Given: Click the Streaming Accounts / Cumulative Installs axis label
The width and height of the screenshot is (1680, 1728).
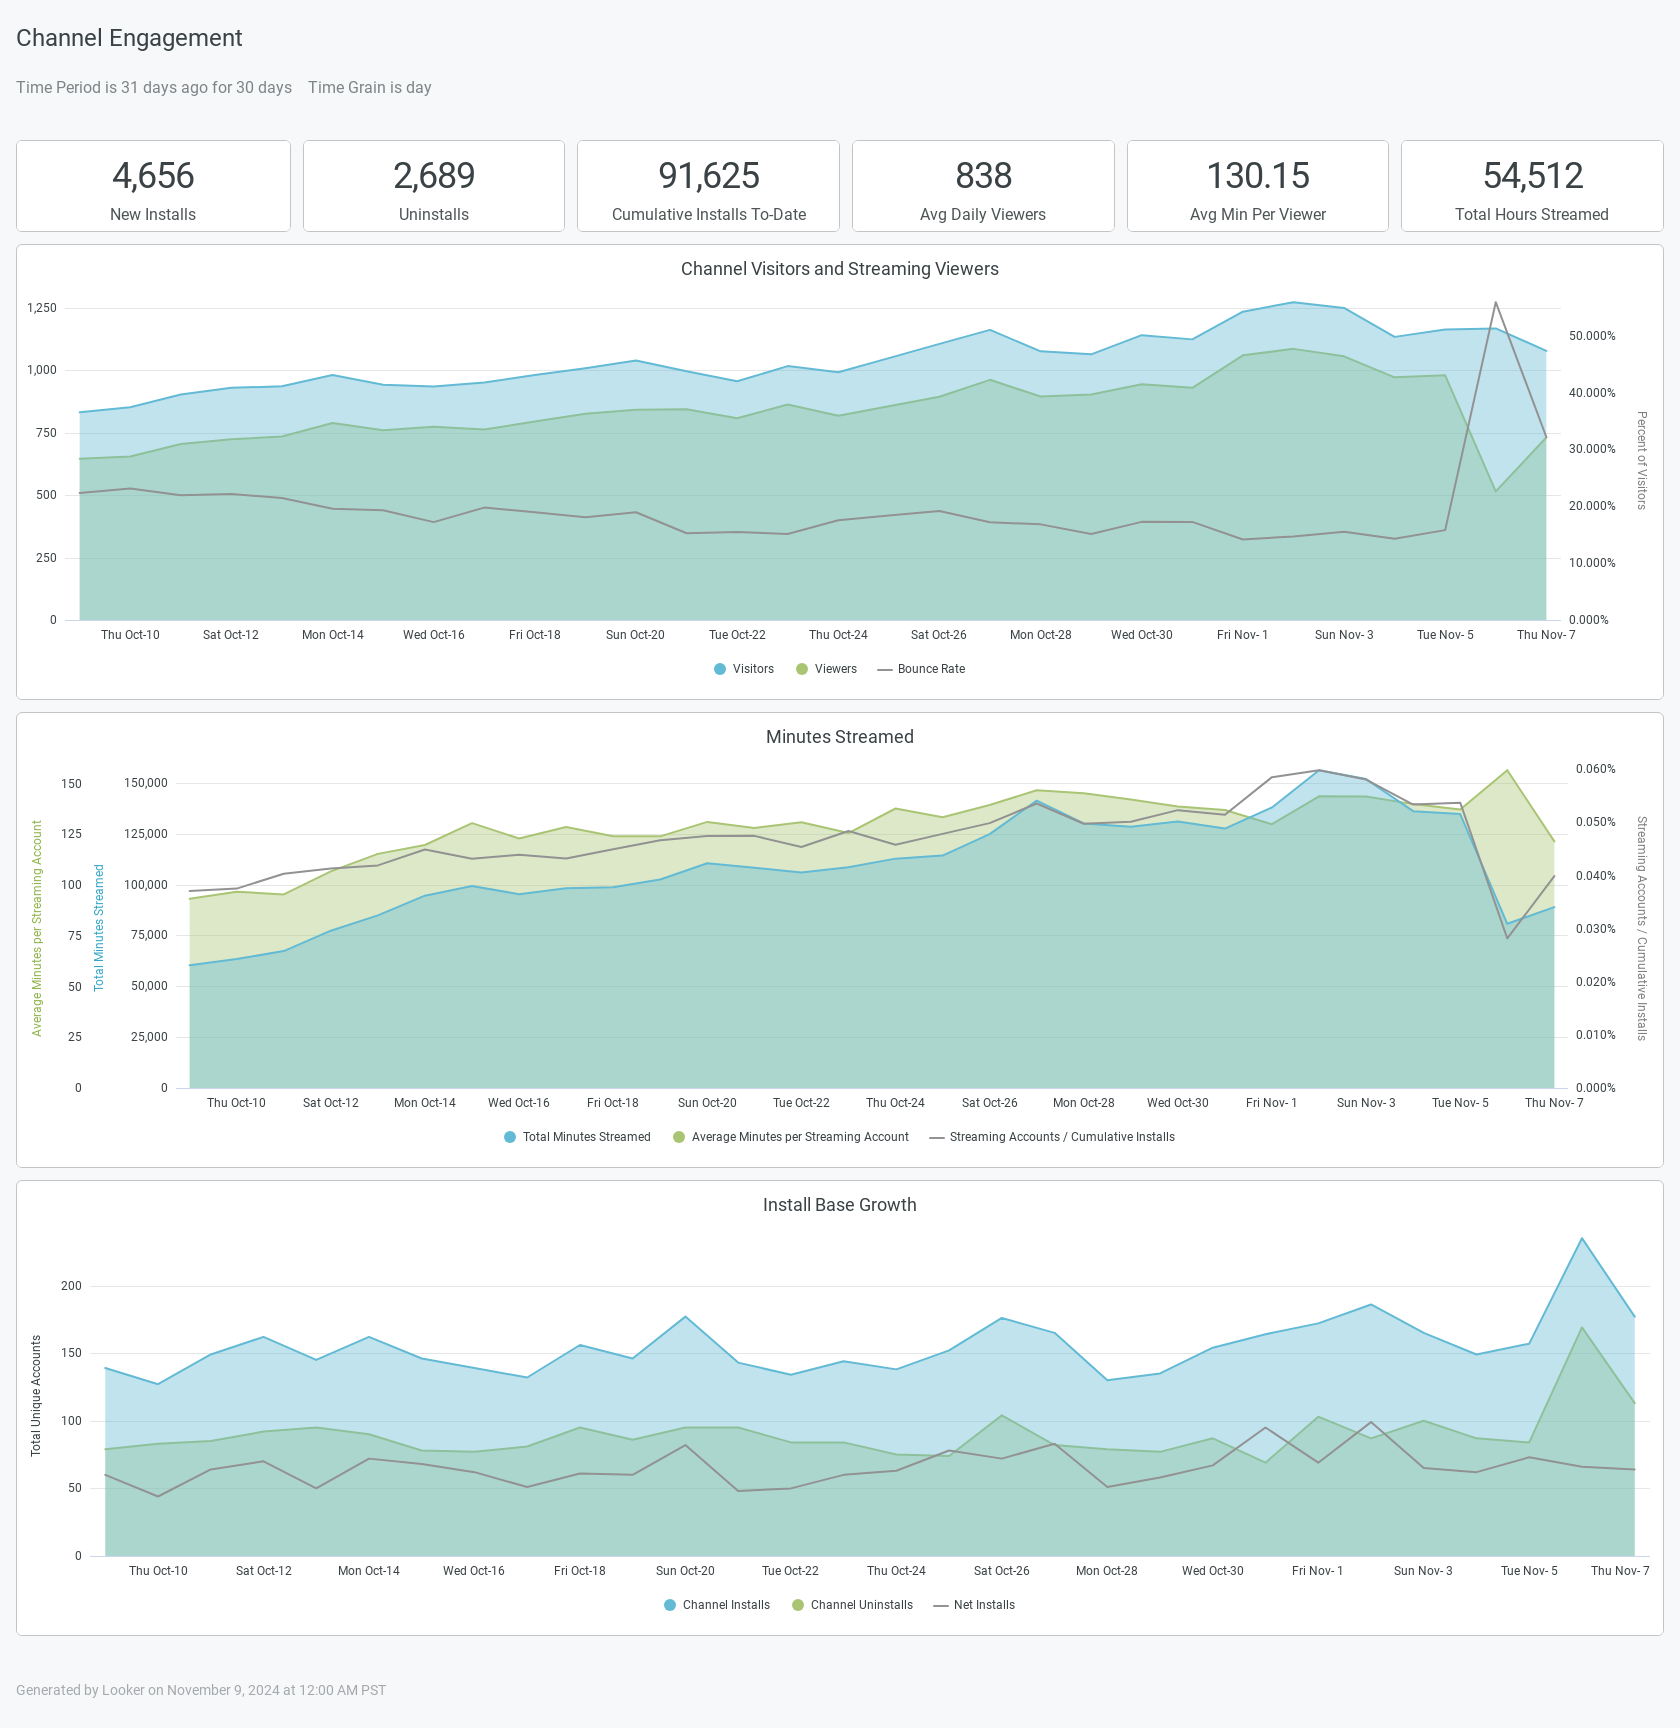Looking at the screenshot, I should 1641,929.
